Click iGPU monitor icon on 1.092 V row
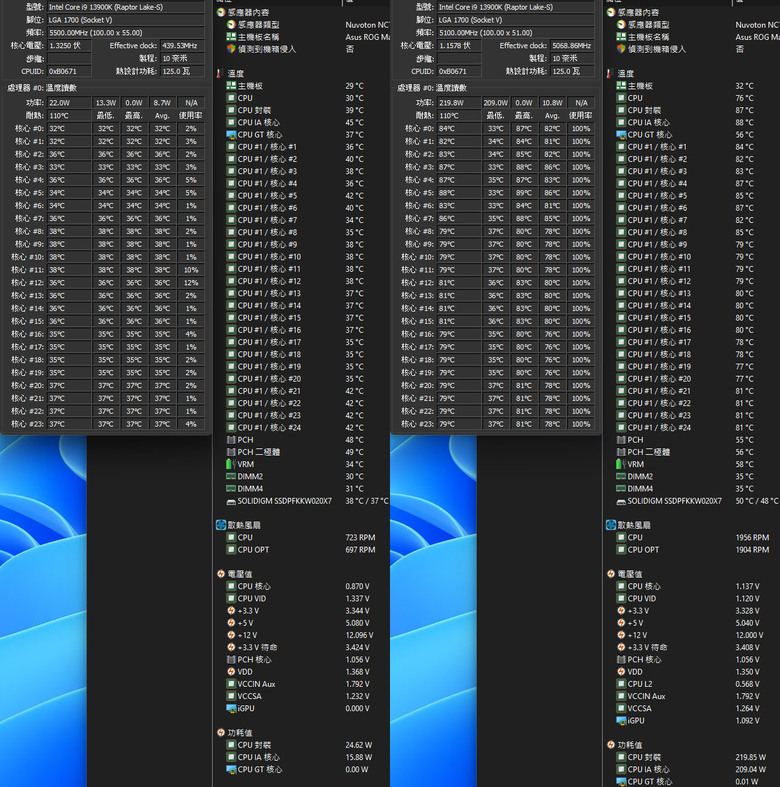The height and width of the screenshot is (787, 780). click(621, 721)
